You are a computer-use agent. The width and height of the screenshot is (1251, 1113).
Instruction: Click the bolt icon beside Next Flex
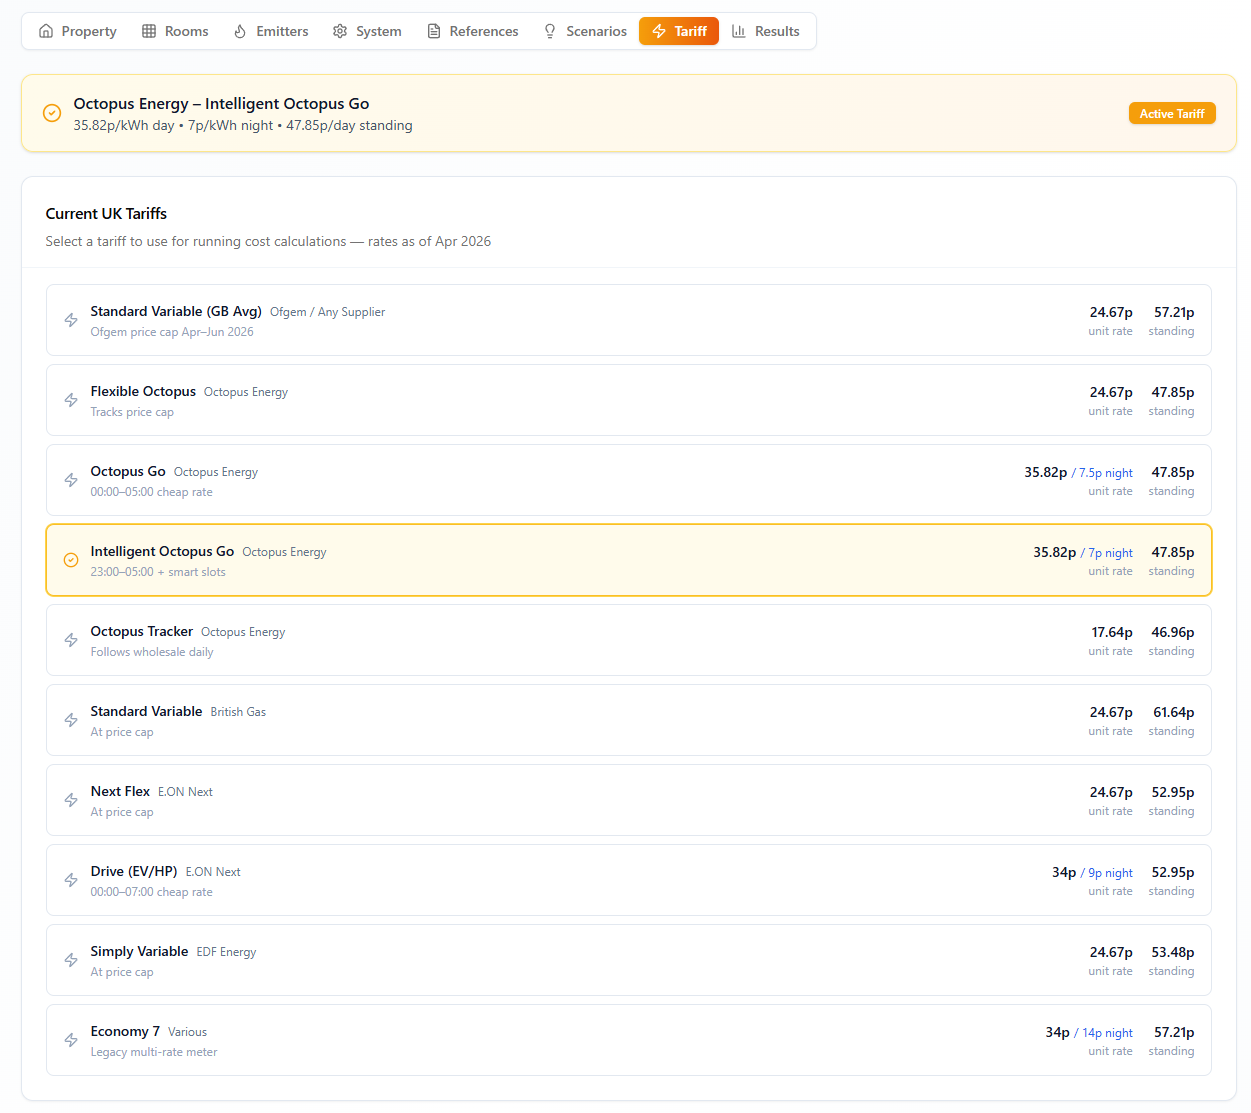[71, 800]
